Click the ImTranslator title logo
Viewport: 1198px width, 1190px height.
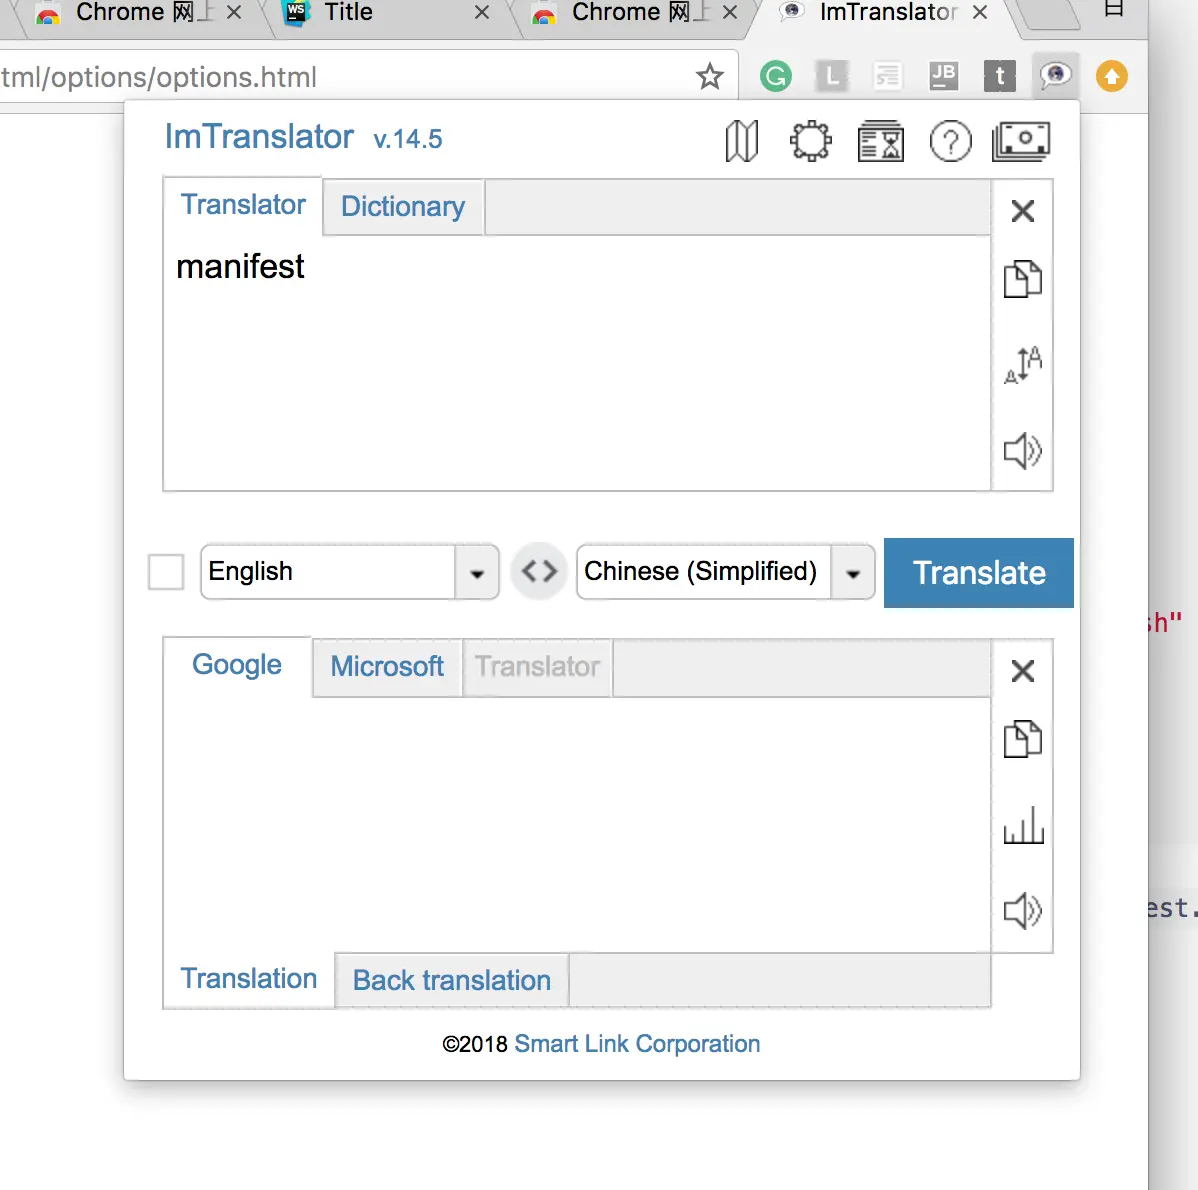click(259, 137)
